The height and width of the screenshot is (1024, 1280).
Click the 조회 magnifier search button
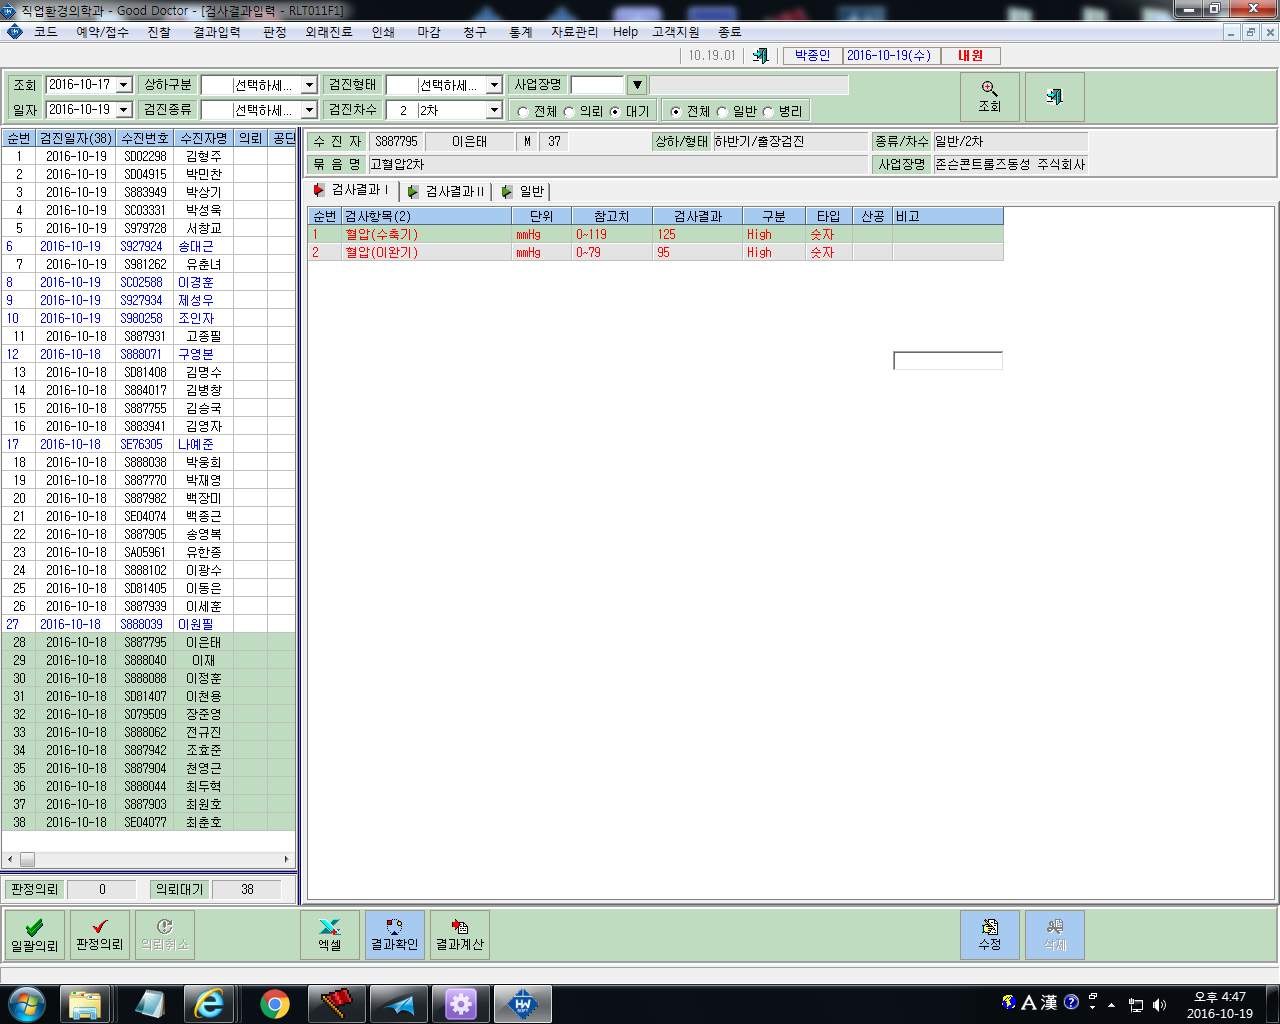coord(989,97)
